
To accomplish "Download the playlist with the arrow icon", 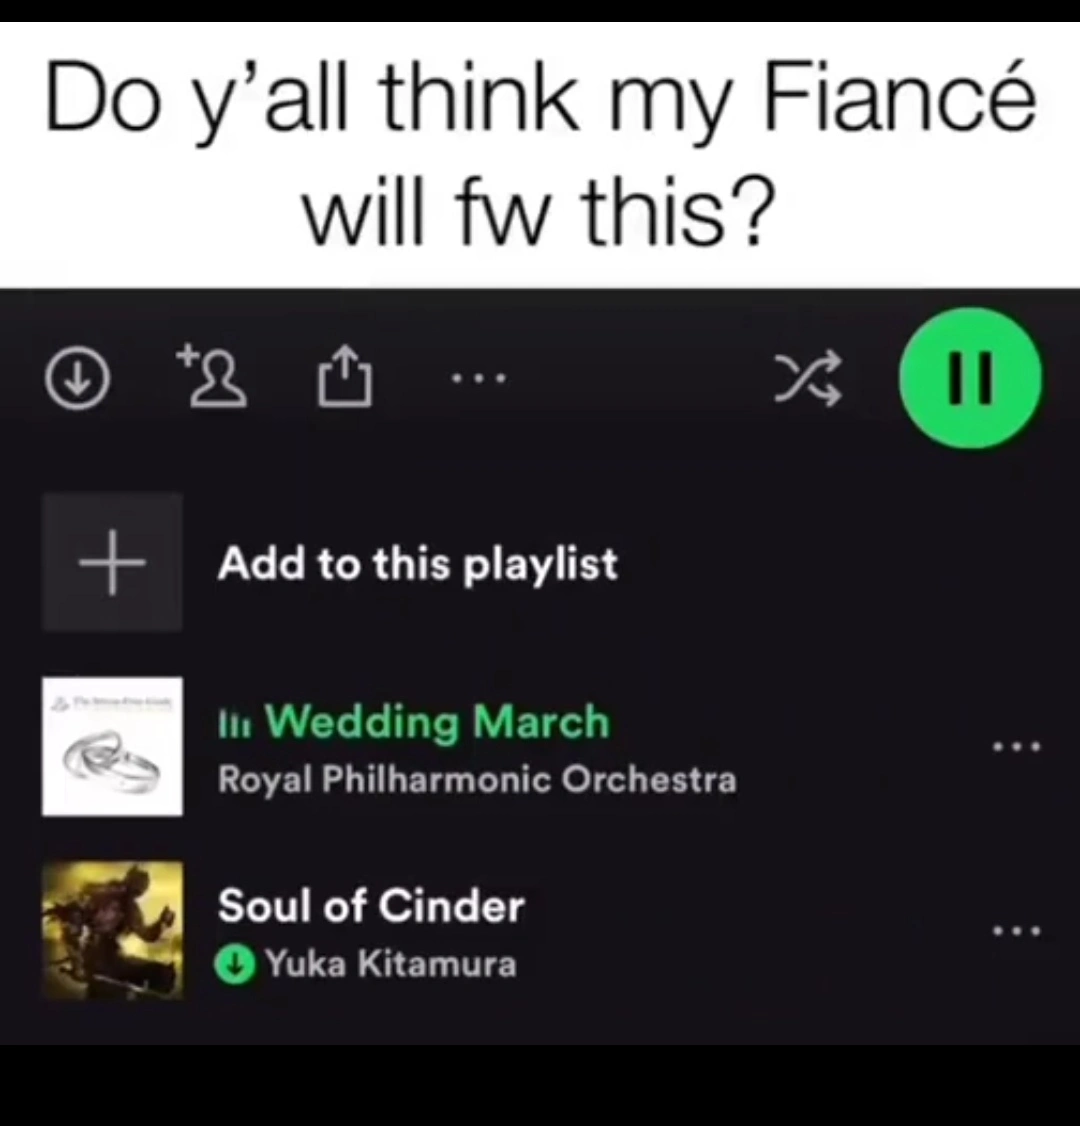I will tap(78, 378).
